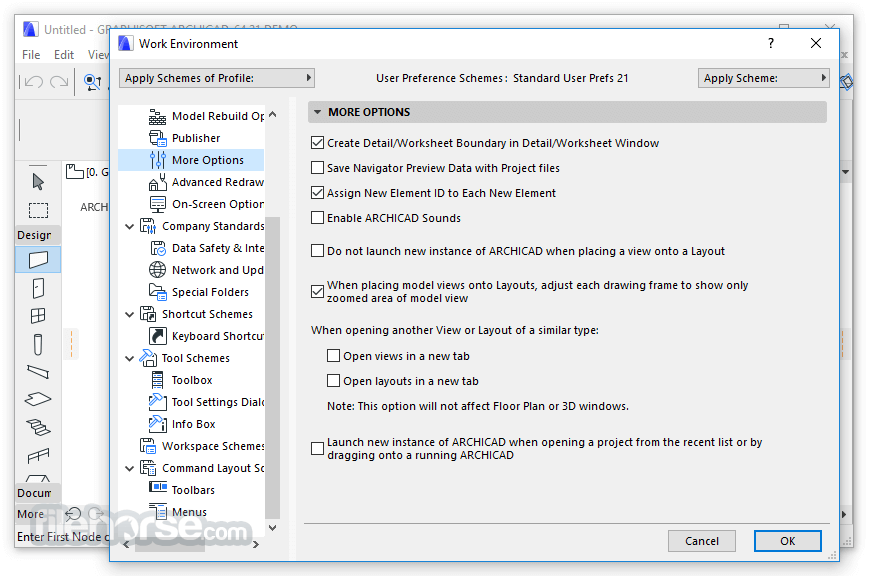Click the tree scroll down arrow
The height and width of the screenshot is (576, 870).
272,528
